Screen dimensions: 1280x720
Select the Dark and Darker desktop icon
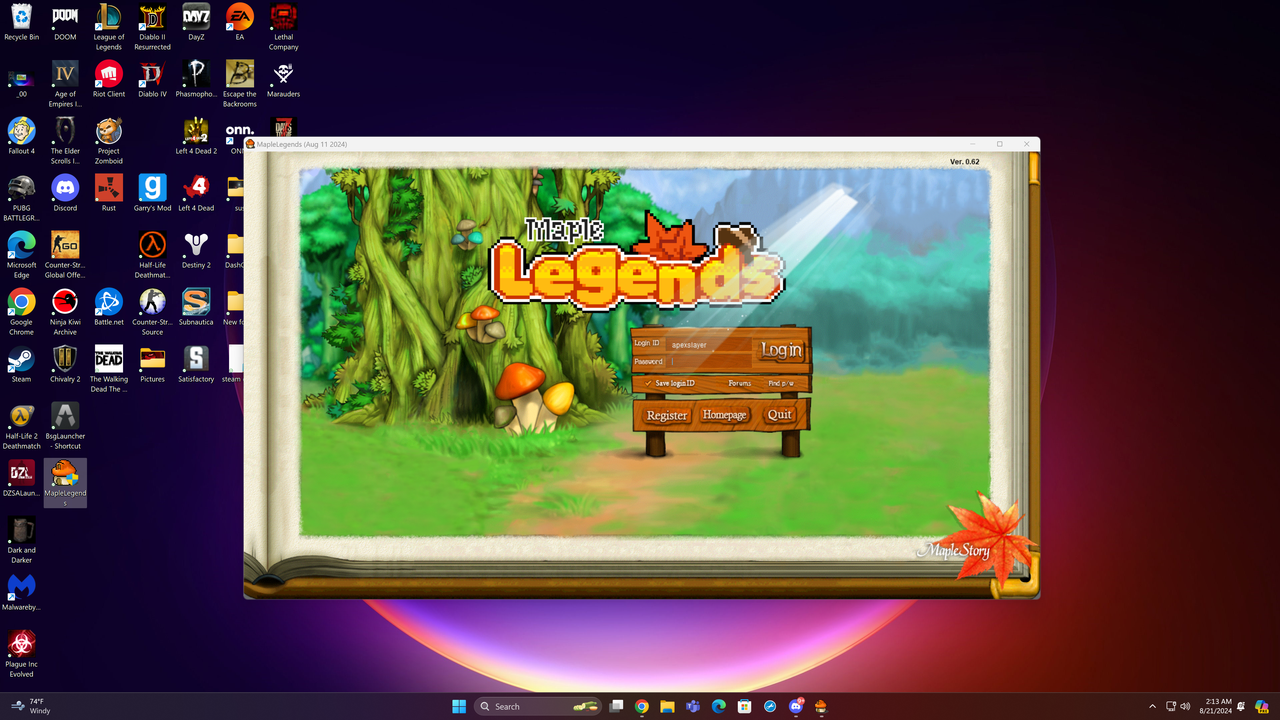point(21,540)
